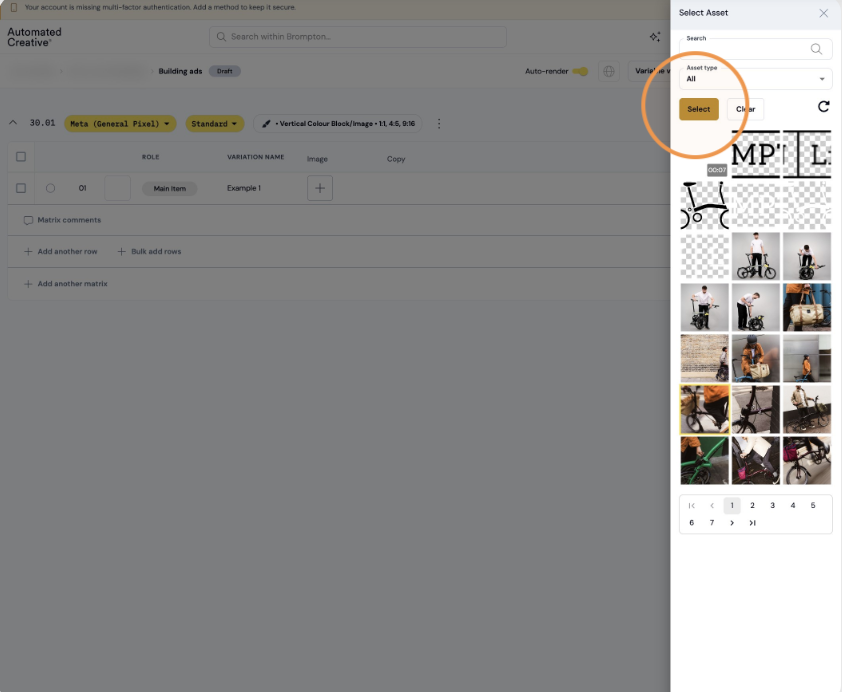Select the tan duffel bag thumbnail
The height and width of the screenshot is (692, 842).
pyautogui.click(x=807, y=307)
